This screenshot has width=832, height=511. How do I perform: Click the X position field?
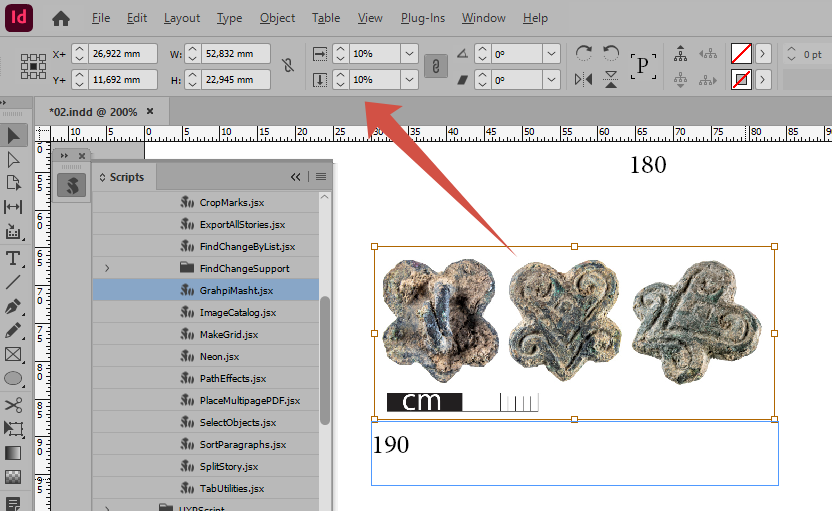[x=123, y=54]
